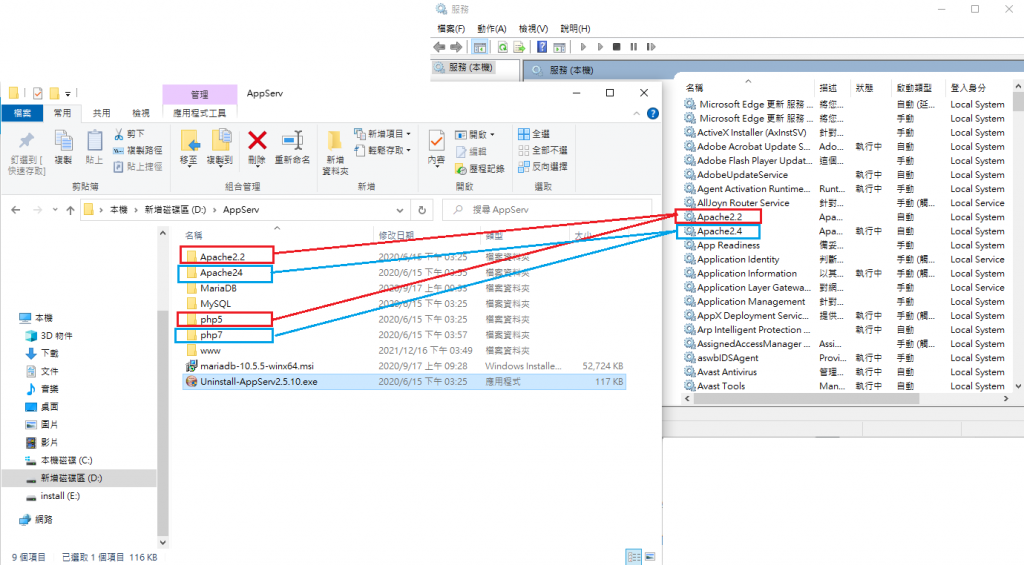Open the 動作(A) menu in Services

pyautogui.click(x=492, y=29)
